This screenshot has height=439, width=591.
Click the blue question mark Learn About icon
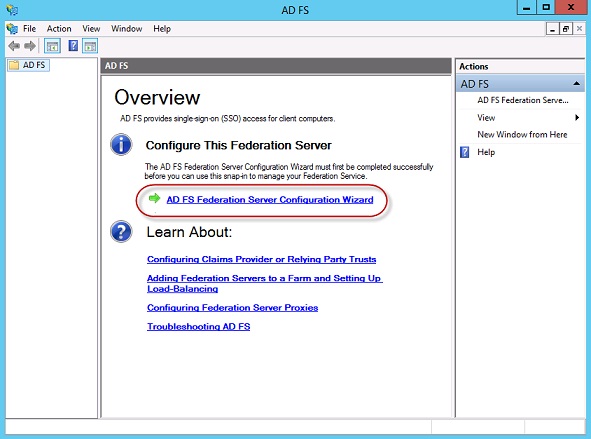(x=121, y=231)
